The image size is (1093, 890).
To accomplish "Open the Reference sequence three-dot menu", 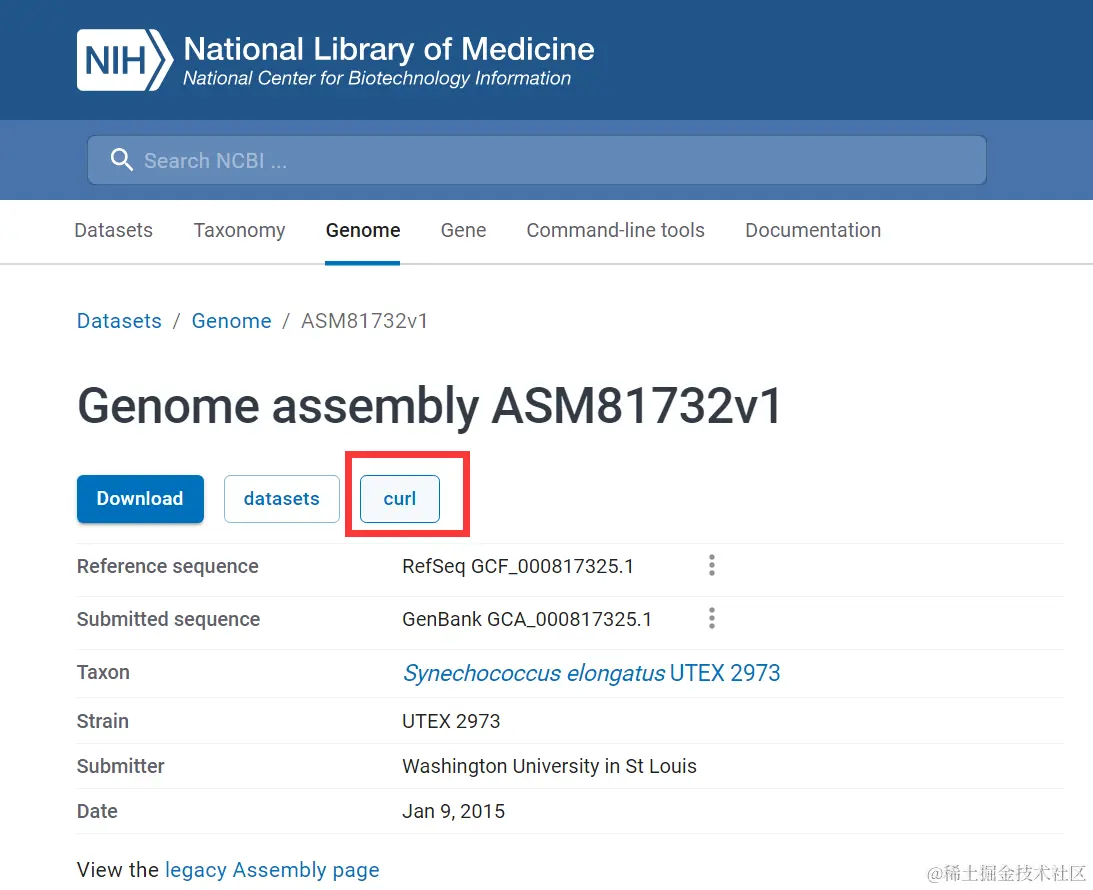I will tap(711, 566).
